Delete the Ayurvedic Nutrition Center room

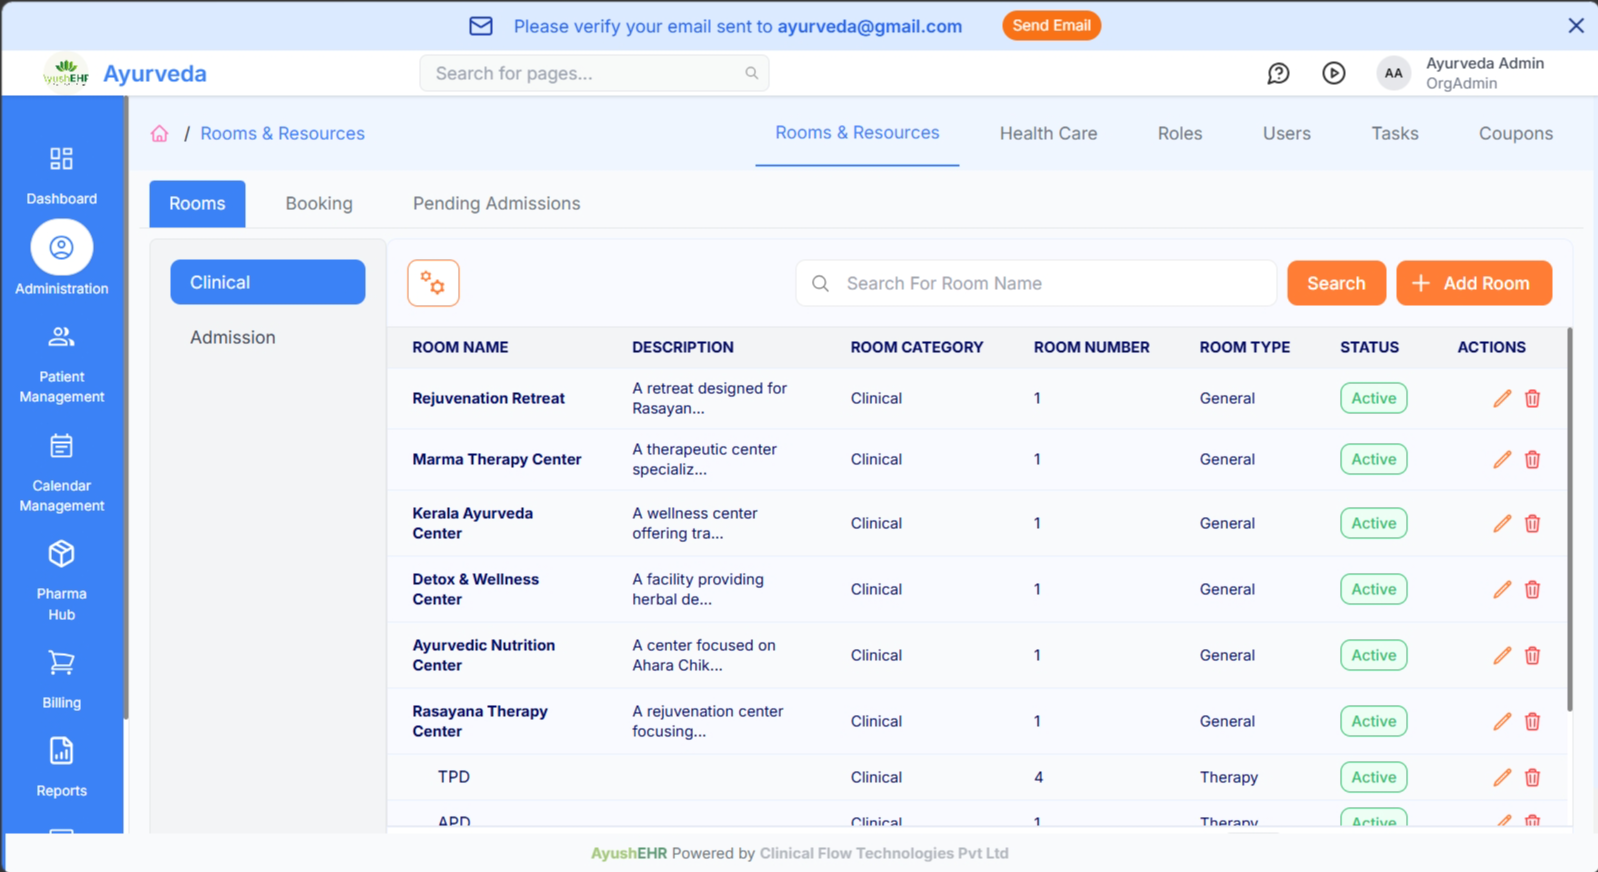[1532, 655]
